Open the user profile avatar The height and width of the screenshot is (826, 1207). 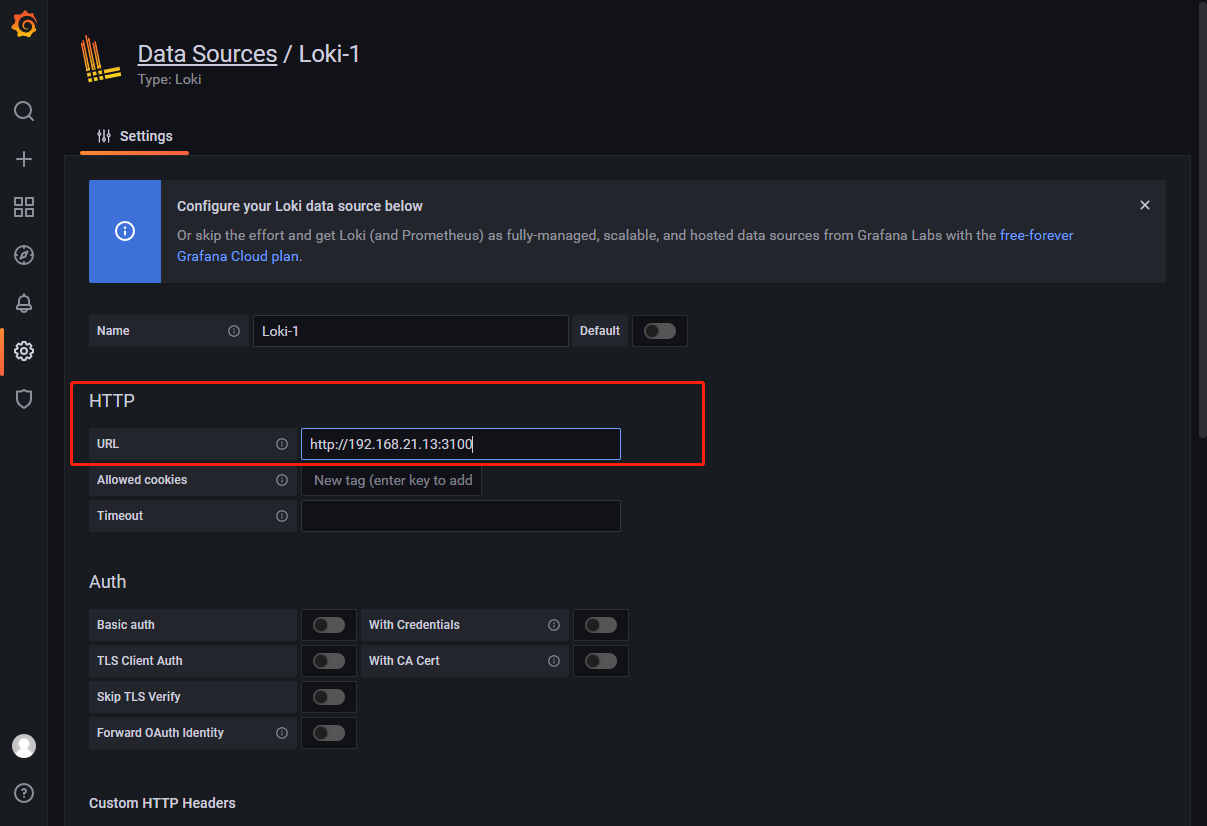point(24,746)
